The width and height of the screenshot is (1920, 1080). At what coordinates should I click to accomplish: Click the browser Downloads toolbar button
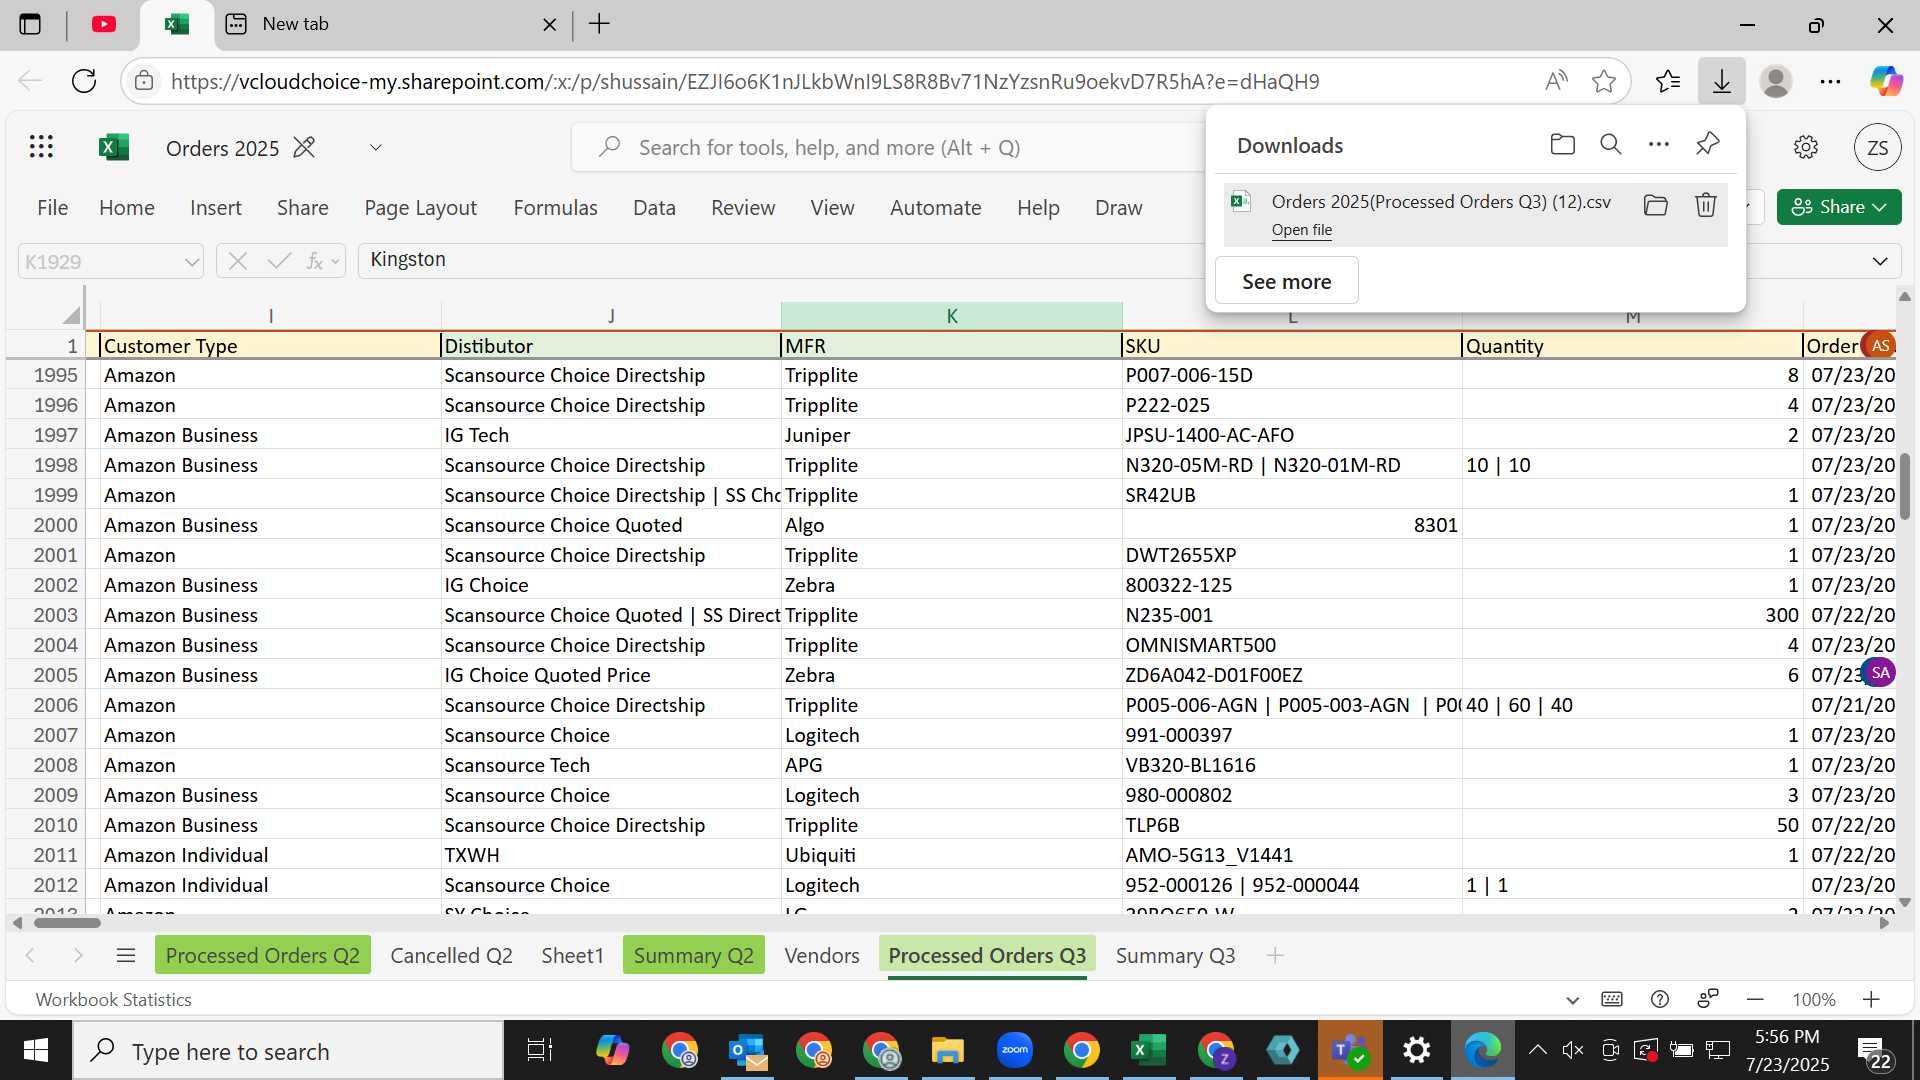click(x=1721, y=81)
